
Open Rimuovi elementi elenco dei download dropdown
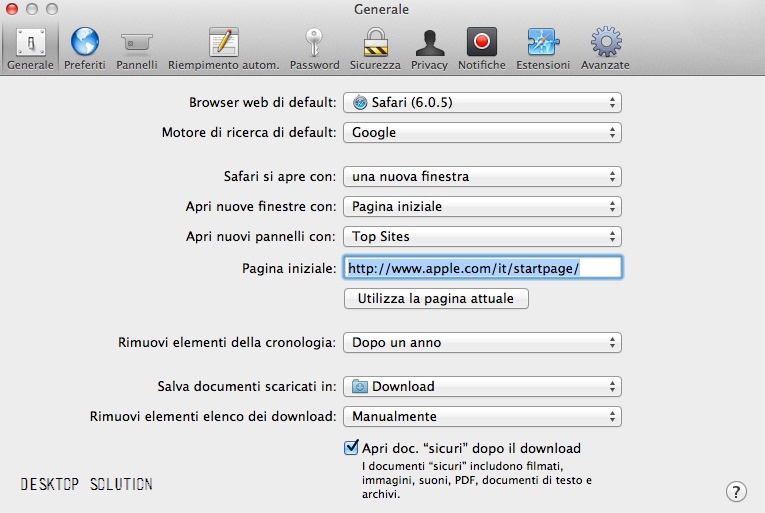point(482,416)
